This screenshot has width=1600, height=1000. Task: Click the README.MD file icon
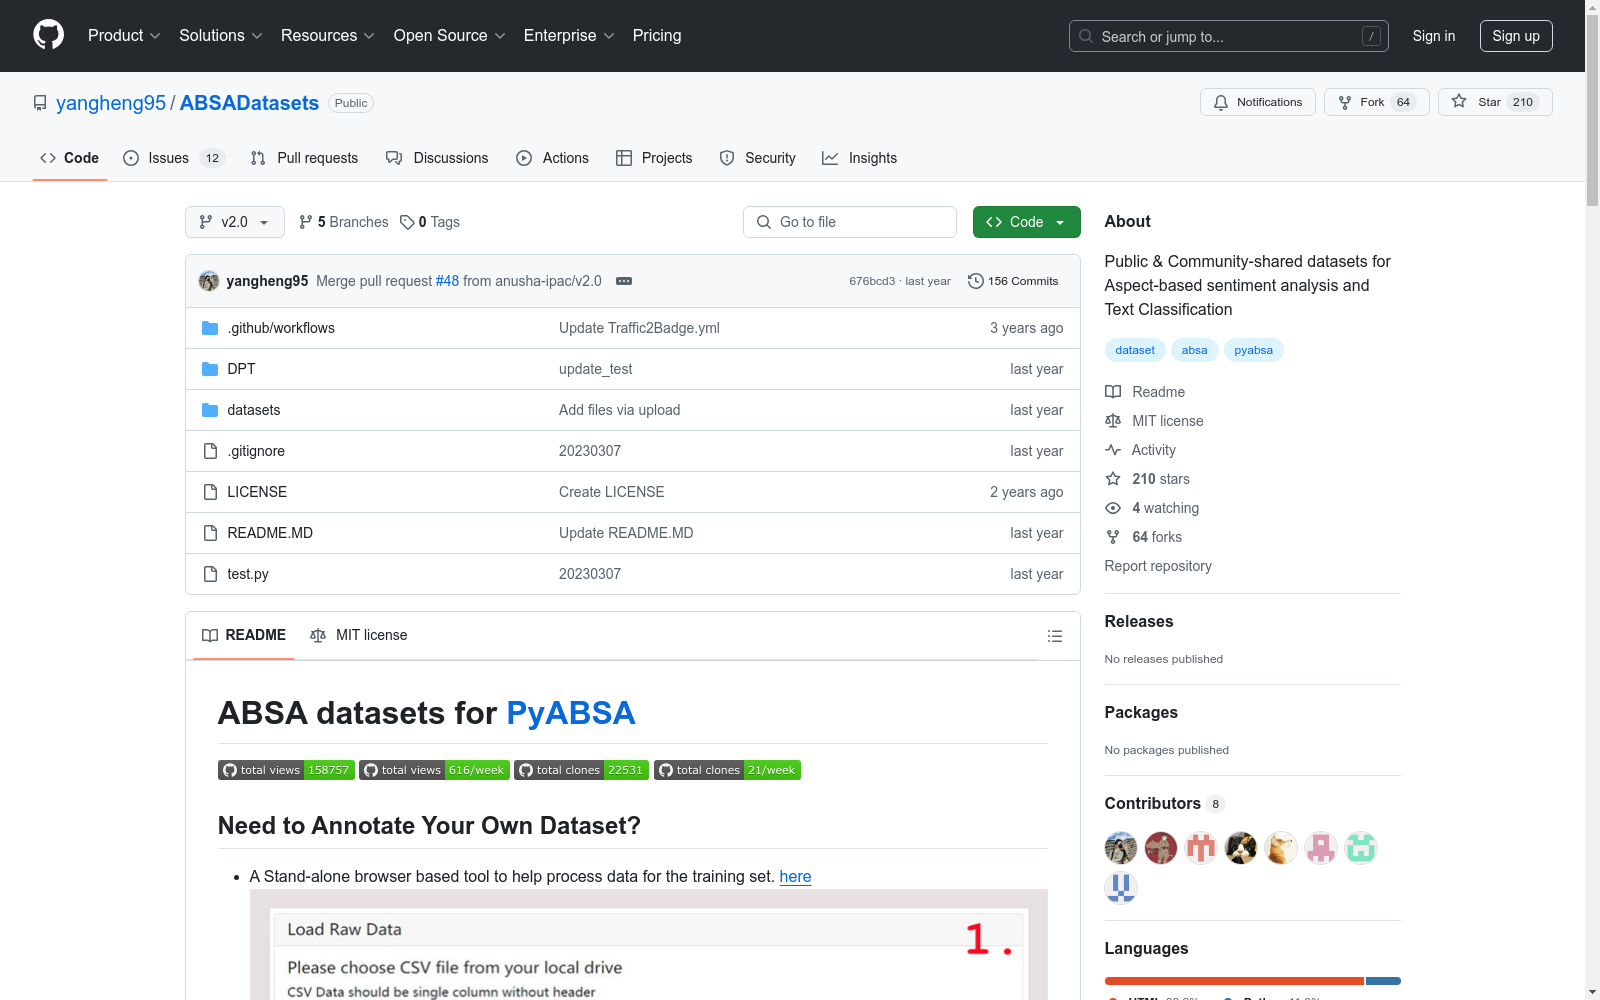(210, 533)
